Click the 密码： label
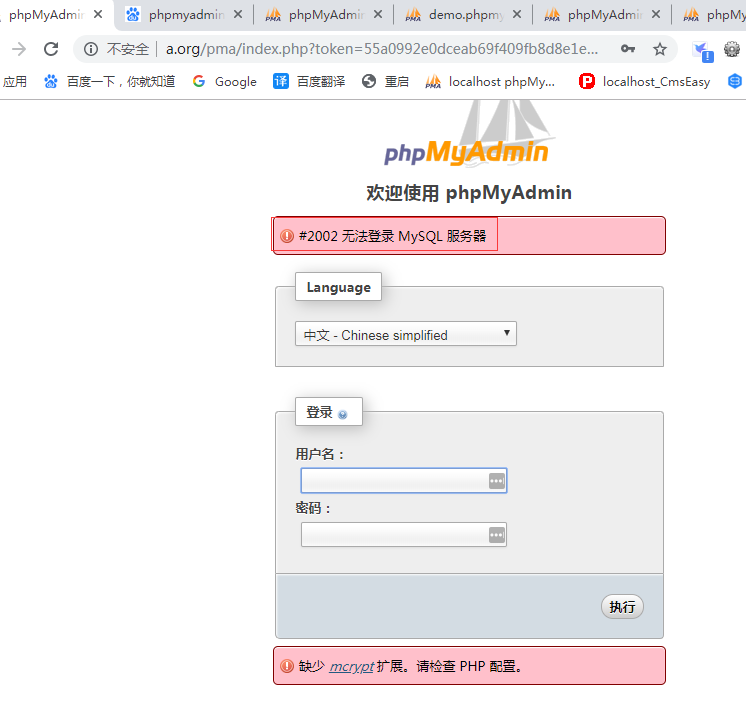746x711 pixels. click(314, 508)
